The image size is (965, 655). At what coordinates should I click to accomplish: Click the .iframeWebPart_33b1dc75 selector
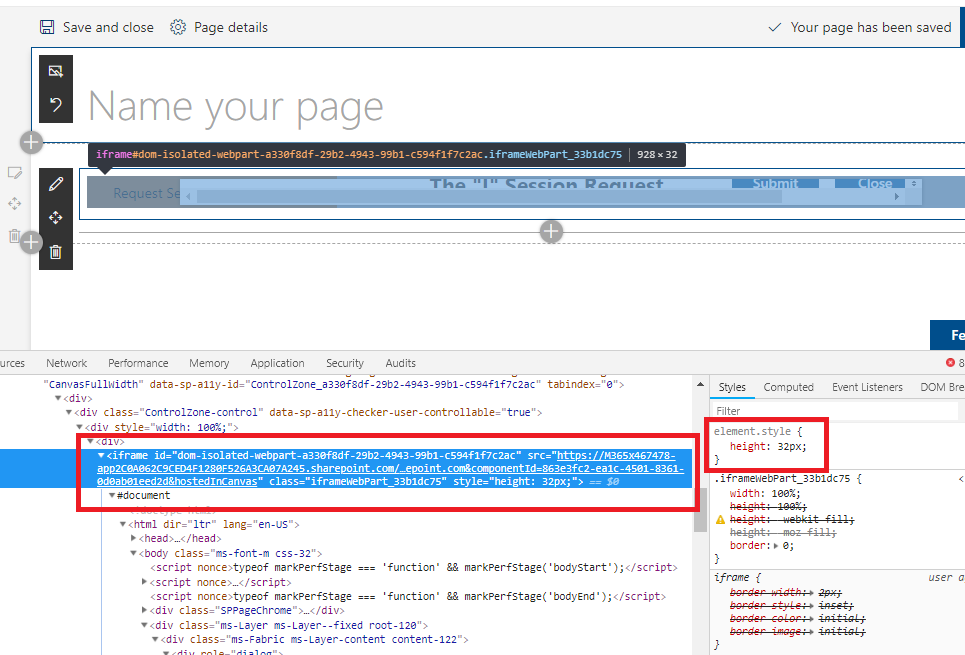(x=782, y=478)
